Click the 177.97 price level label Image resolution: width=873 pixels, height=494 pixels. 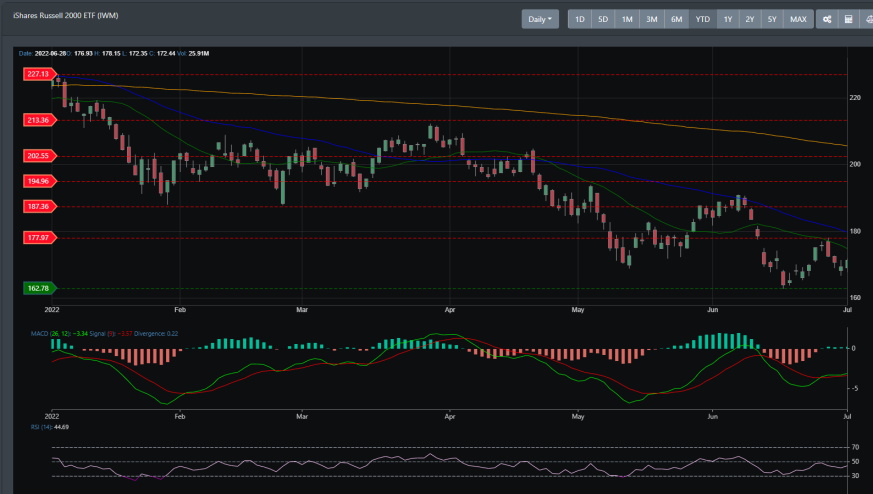39,238
